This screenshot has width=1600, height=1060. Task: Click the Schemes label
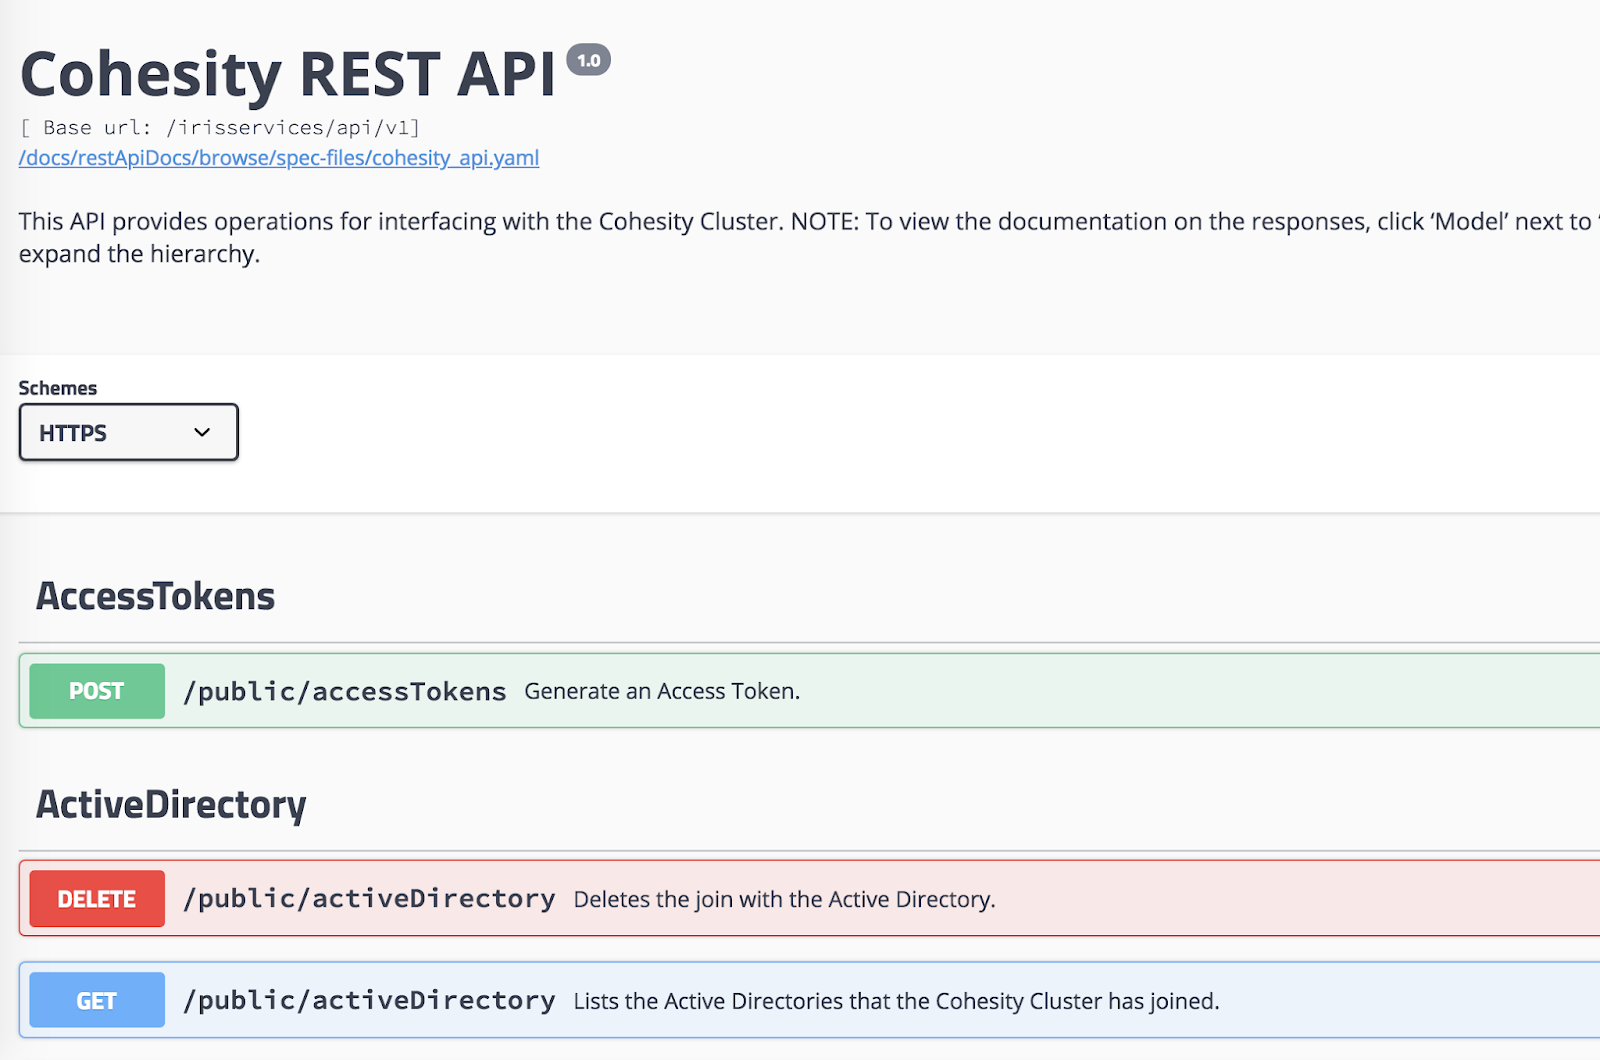tap(57, 388)
